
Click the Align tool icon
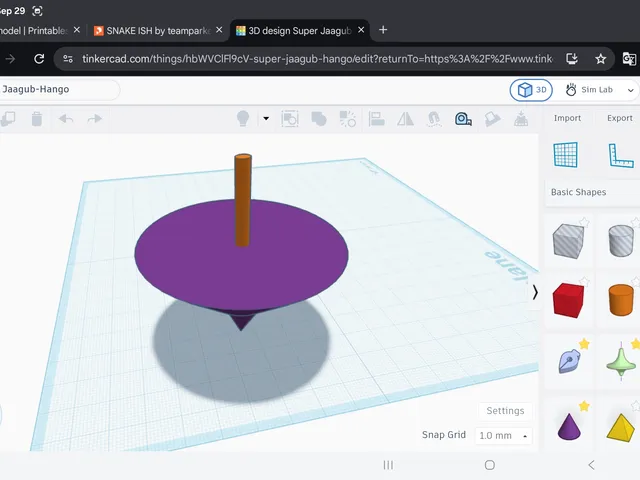pos(376,119)
